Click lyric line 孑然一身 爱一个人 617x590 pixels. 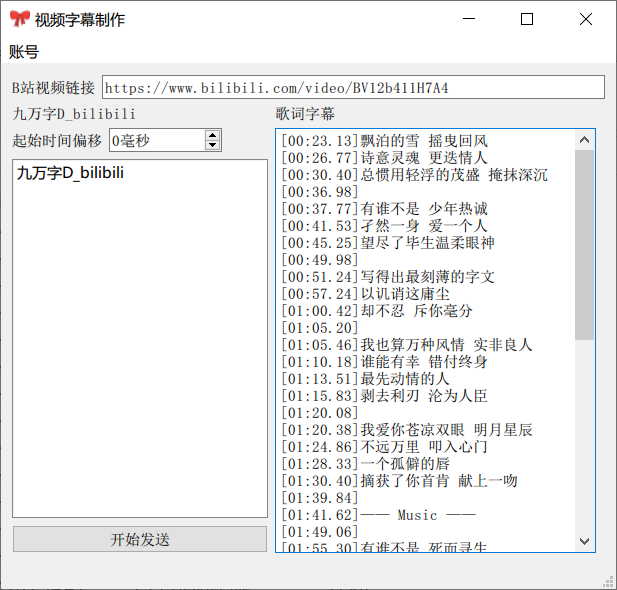[x=384, y=226]
